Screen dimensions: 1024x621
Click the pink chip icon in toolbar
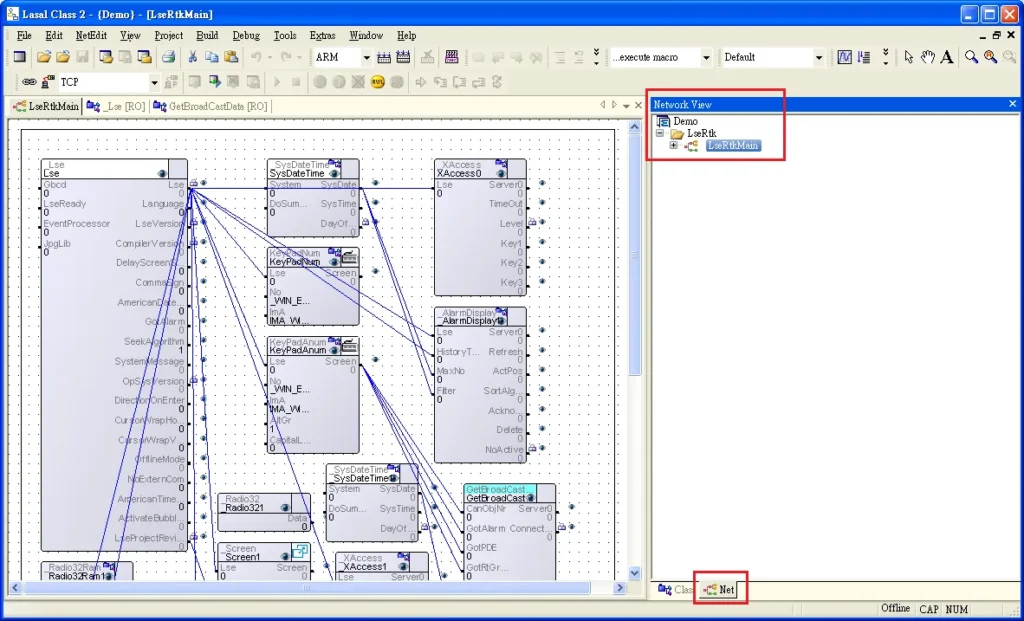click(x=451, y=57)
